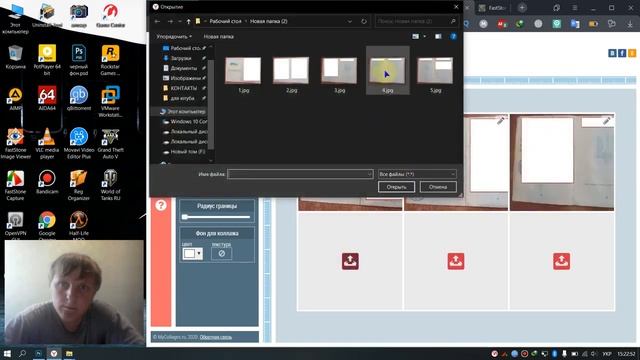Open the browser hamburger menu
This screenshot has width=640, height=360.
[x=575, y=8]
